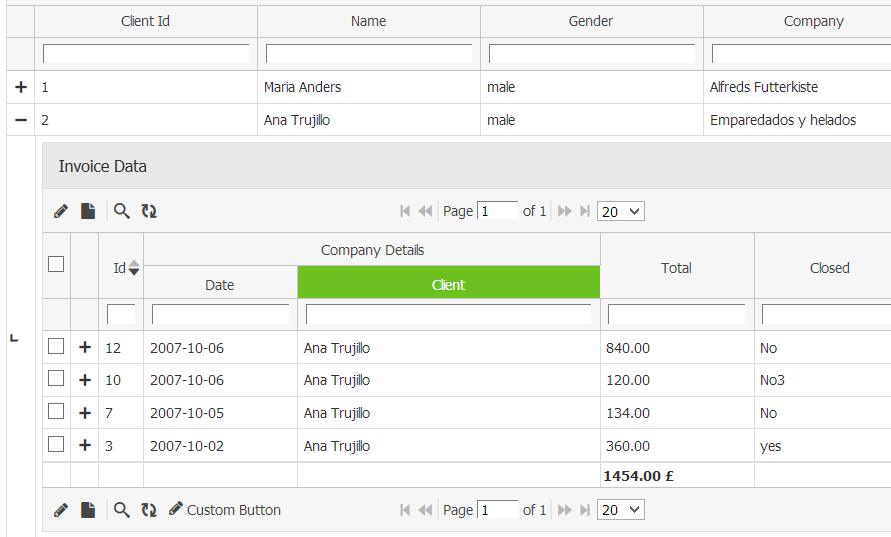Sort invoices by the Id column header

coord(120,267)
